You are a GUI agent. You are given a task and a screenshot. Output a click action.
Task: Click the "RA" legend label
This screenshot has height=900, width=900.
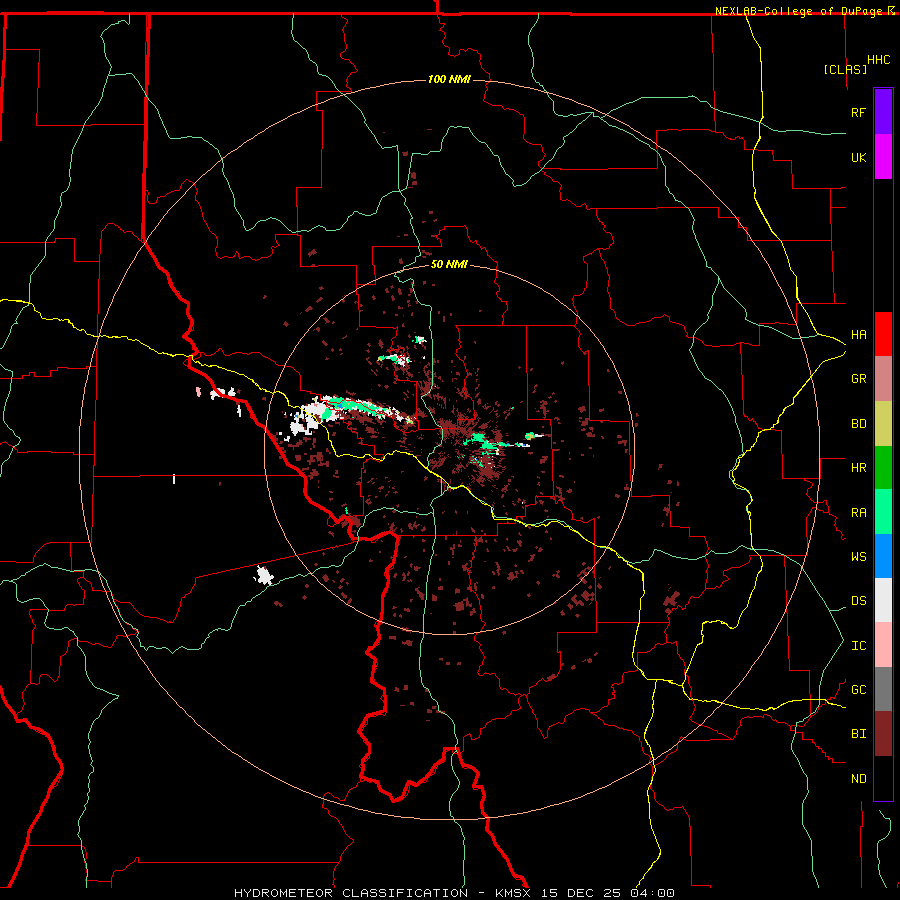pyautogui.click(x=858, y=513)
